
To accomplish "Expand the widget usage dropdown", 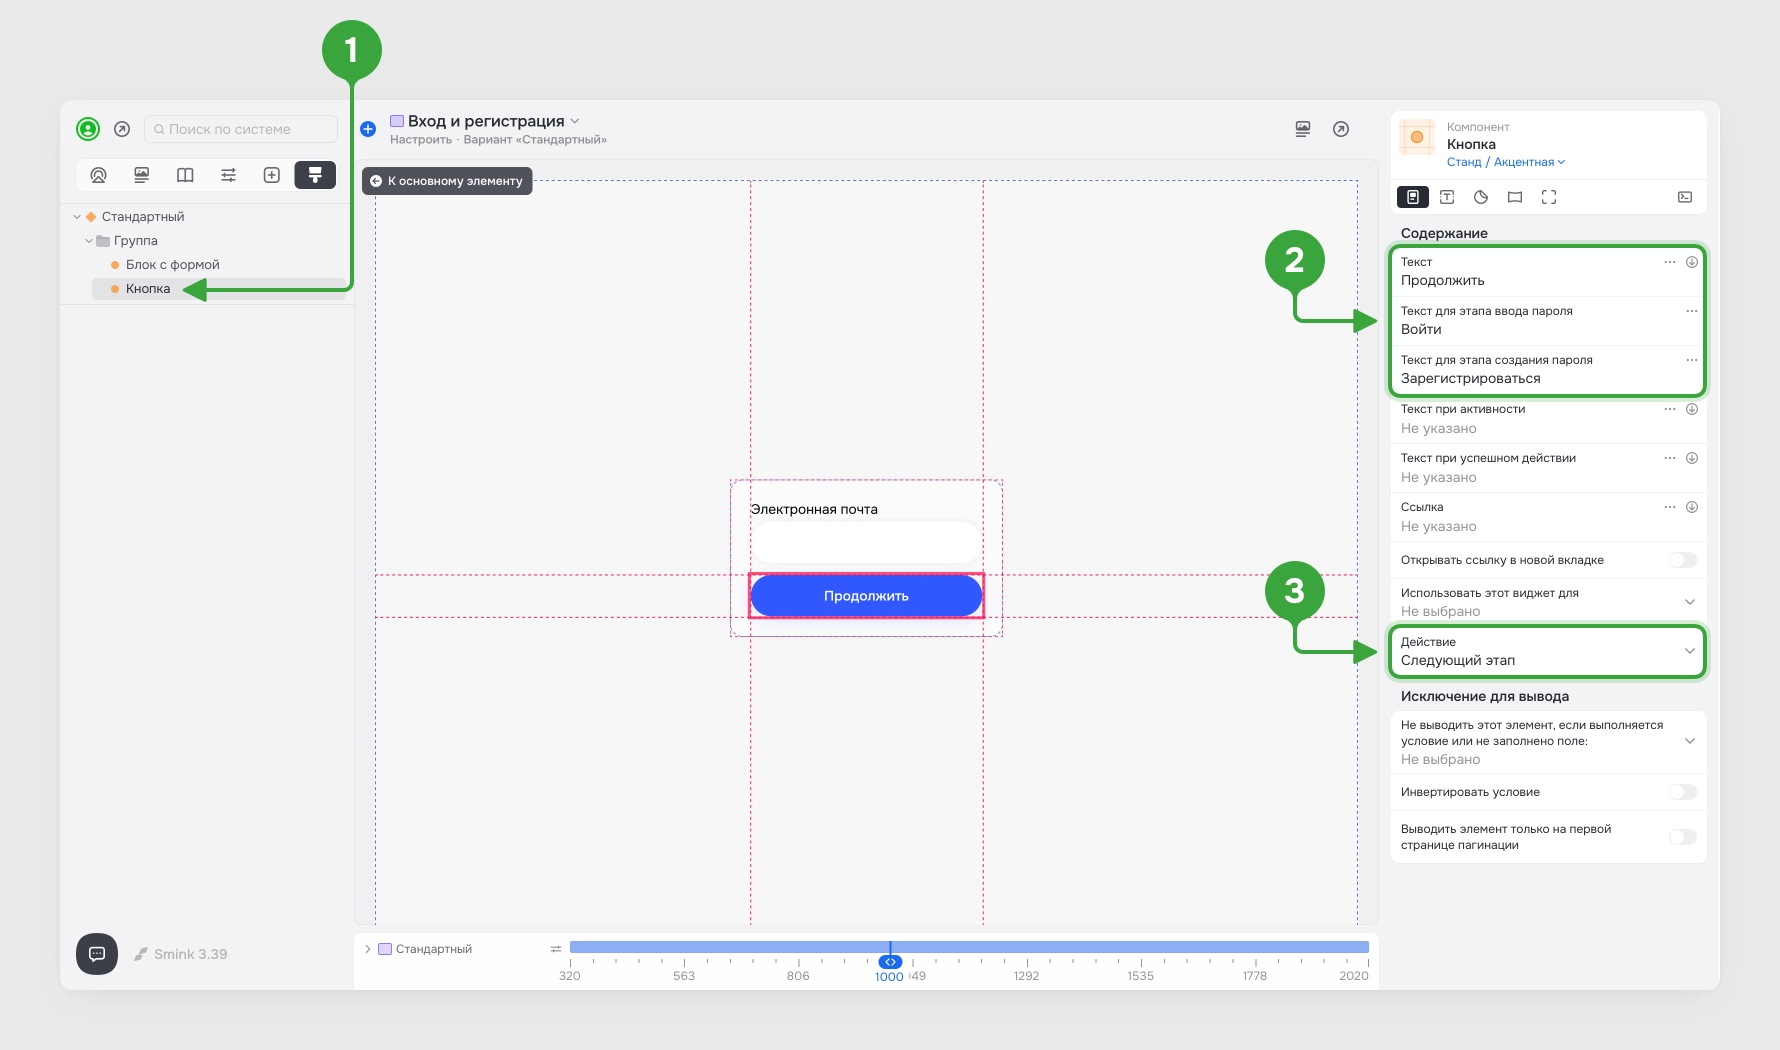I will (1548, 602).
